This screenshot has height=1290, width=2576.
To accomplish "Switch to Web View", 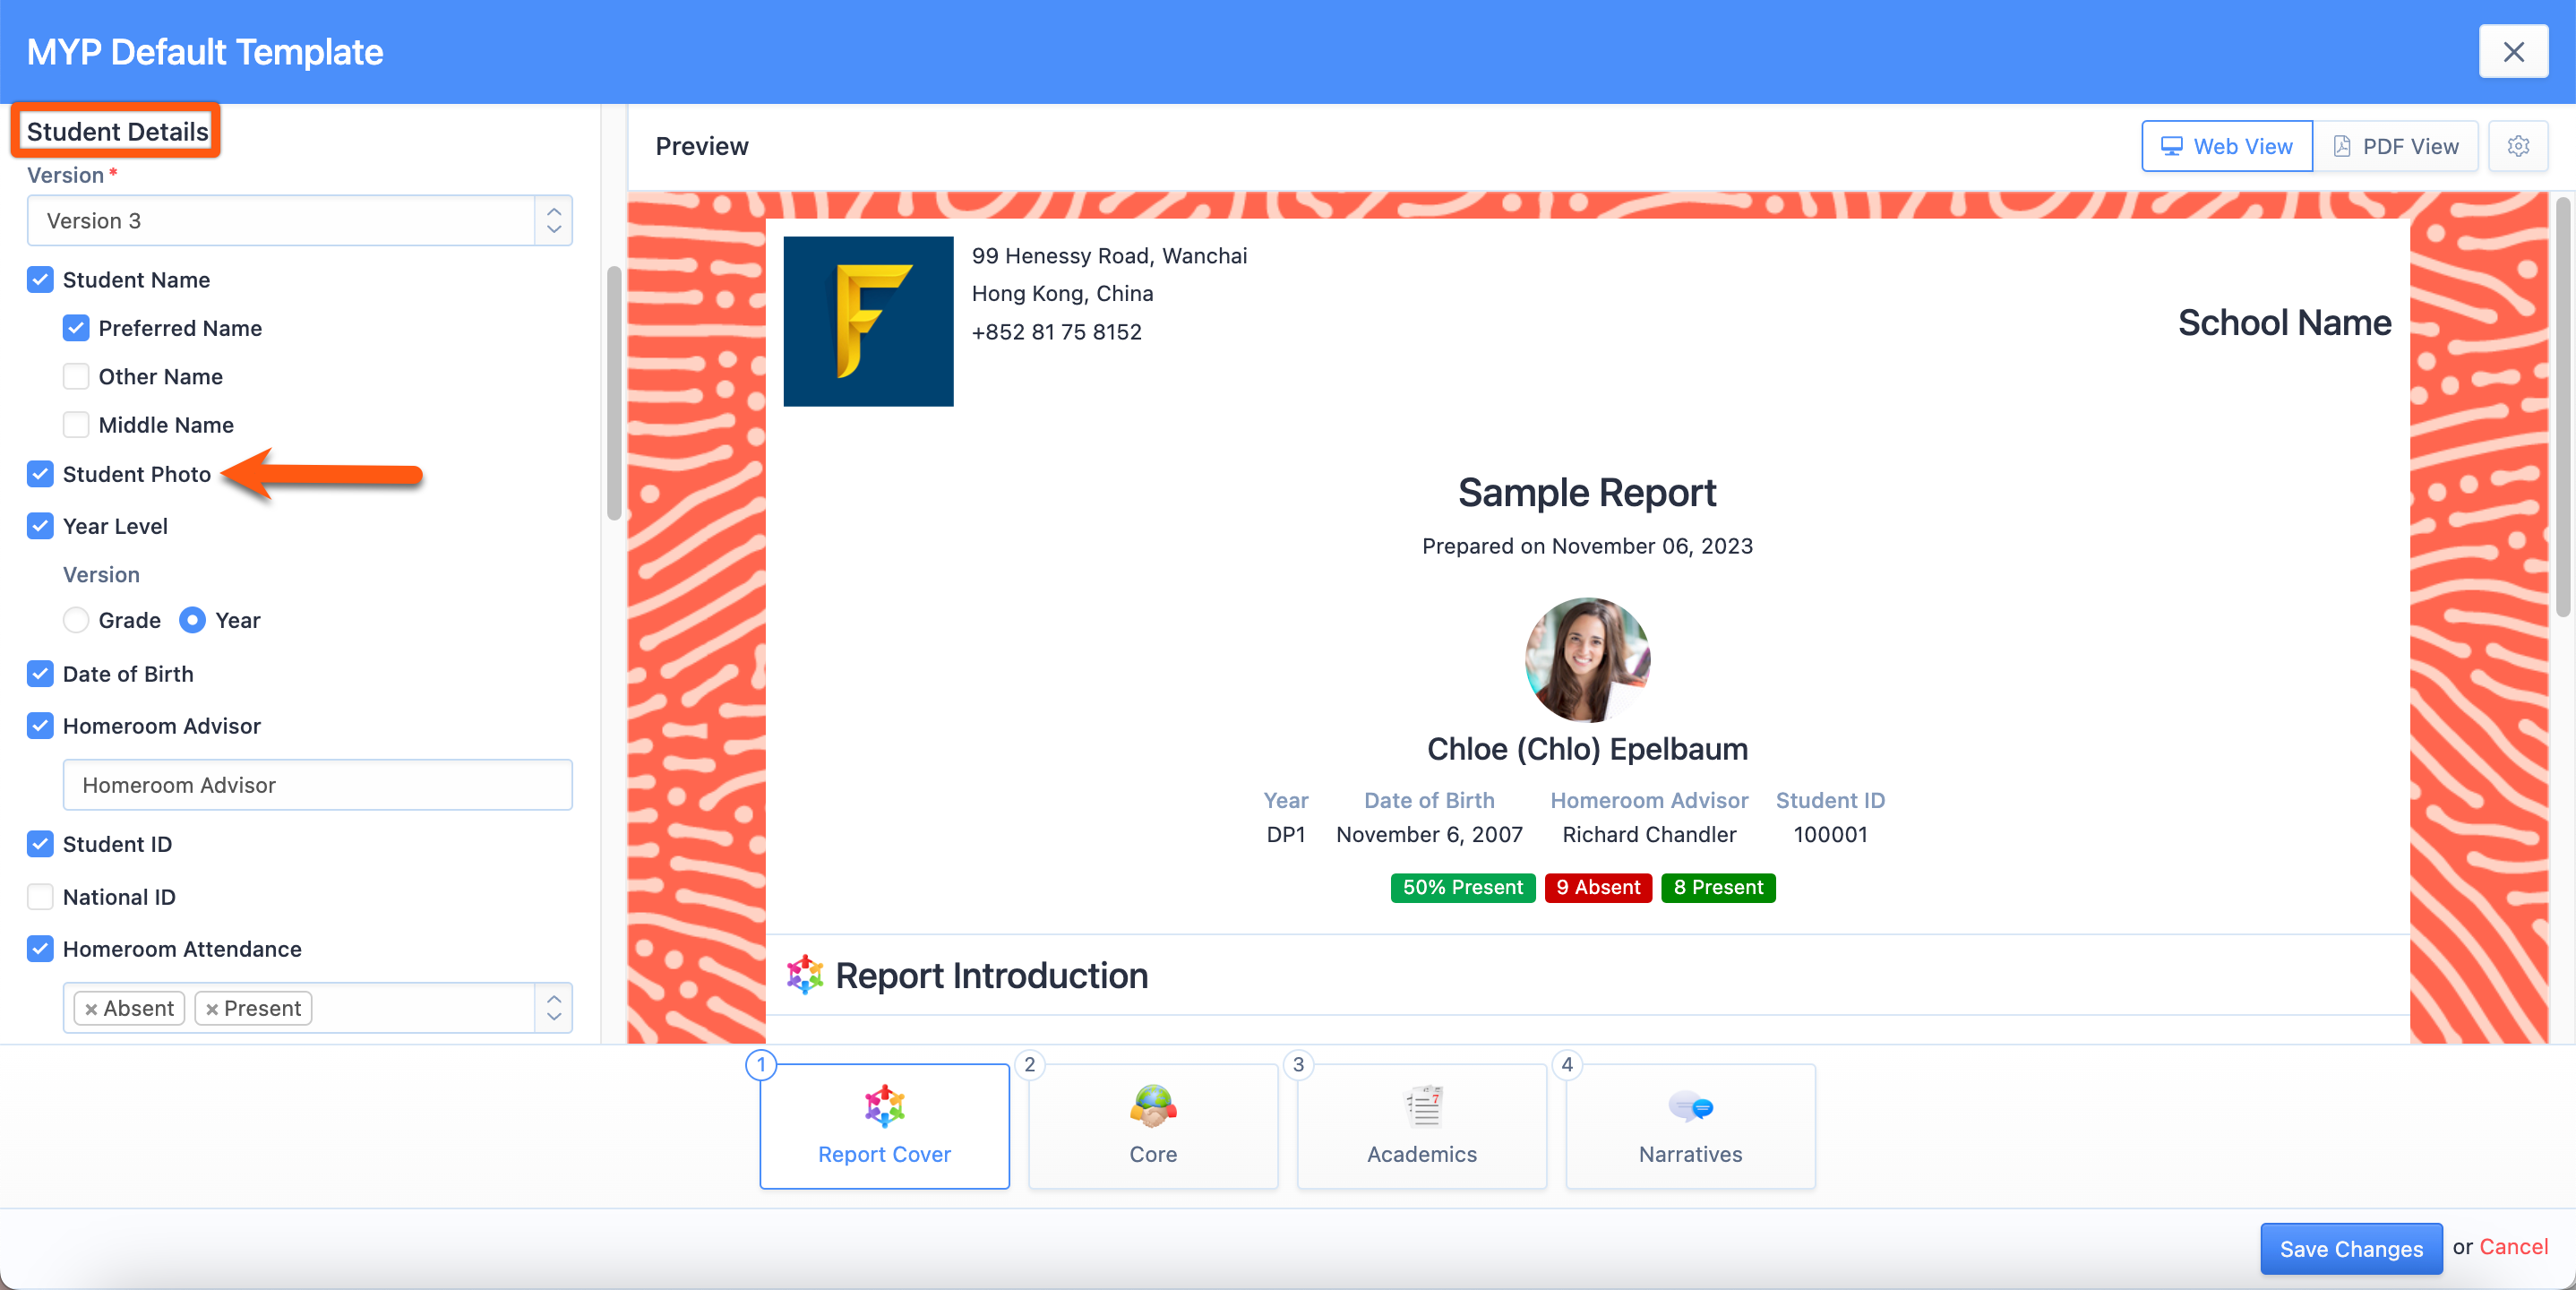I will pos(2226,146).
